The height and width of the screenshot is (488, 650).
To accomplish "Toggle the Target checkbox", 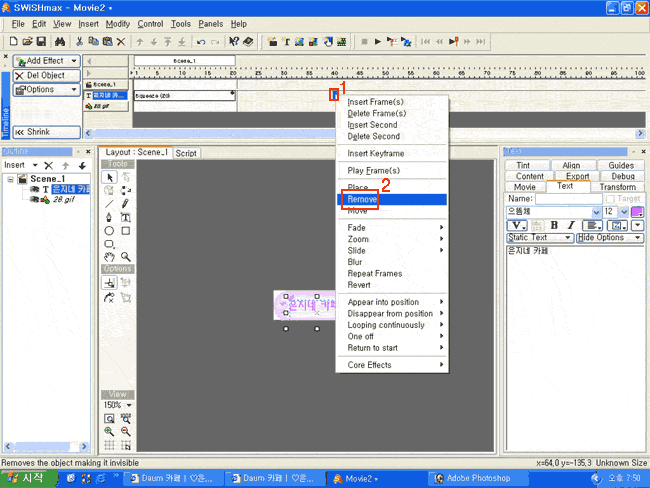I will point(610,199).
